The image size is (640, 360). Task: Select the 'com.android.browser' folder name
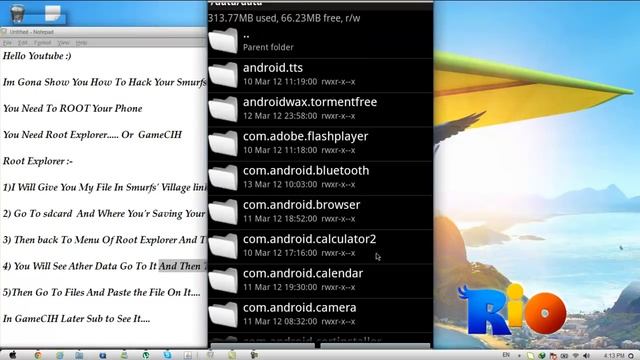coord(301,205)
